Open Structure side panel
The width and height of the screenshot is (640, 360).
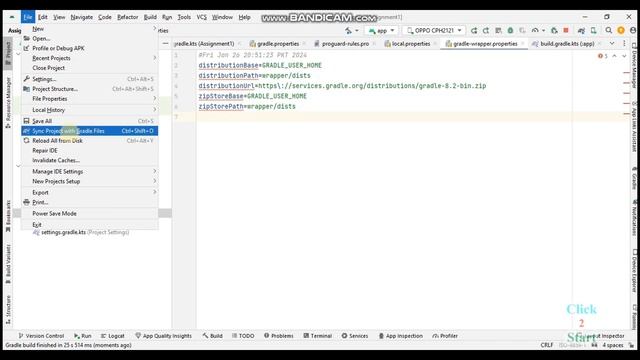(x=8, y=310)
